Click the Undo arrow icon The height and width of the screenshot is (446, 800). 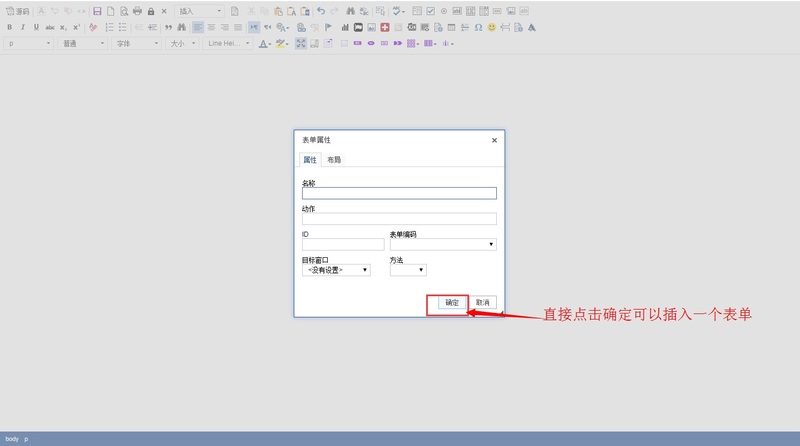[x=320, y=11]
